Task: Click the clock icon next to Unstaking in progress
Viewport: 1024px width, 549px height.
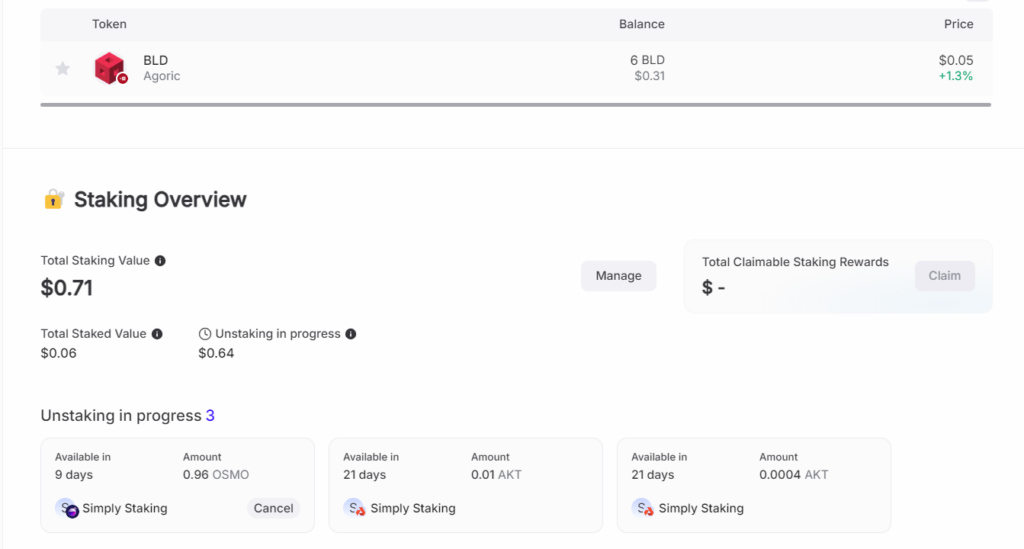Action: 205,334
